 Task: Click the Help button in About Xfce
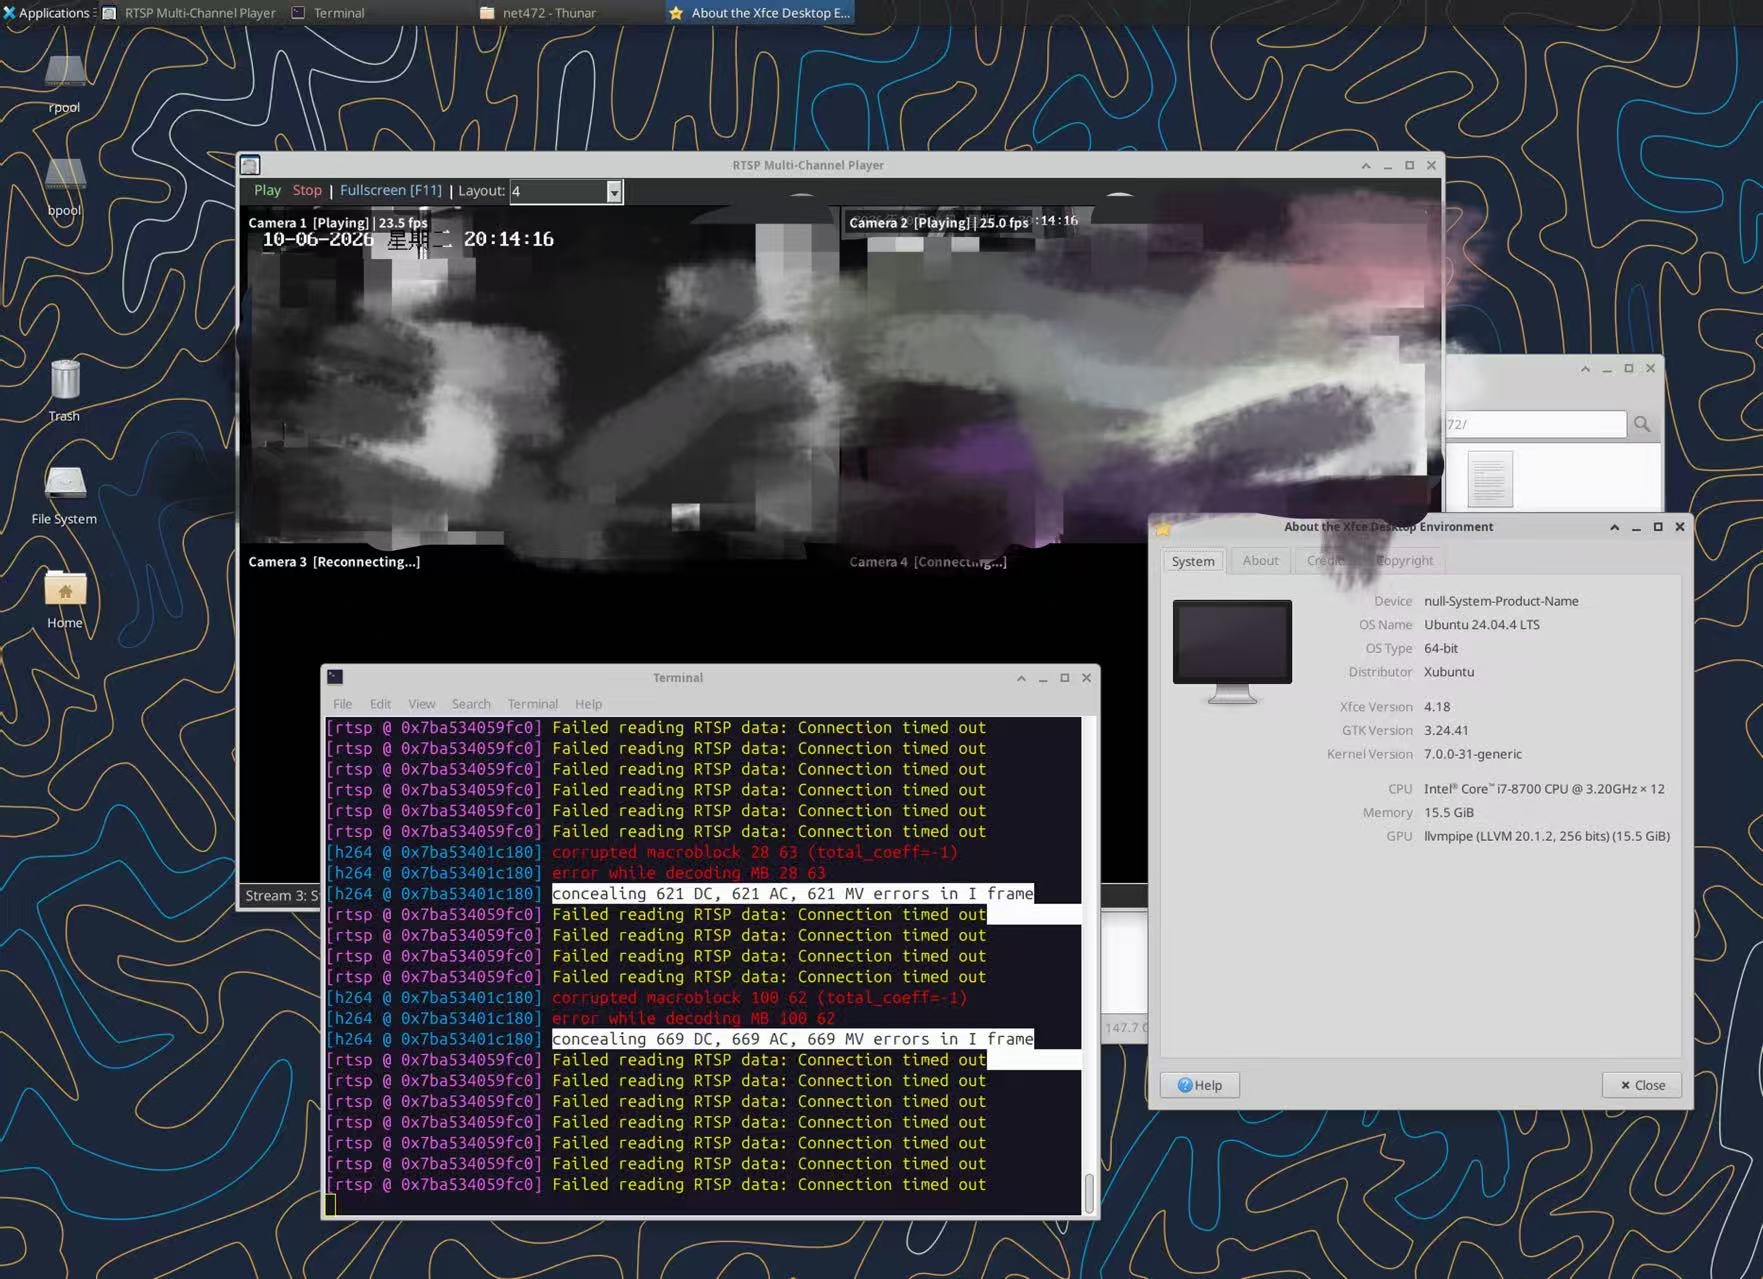(x=1200, y=1085)
